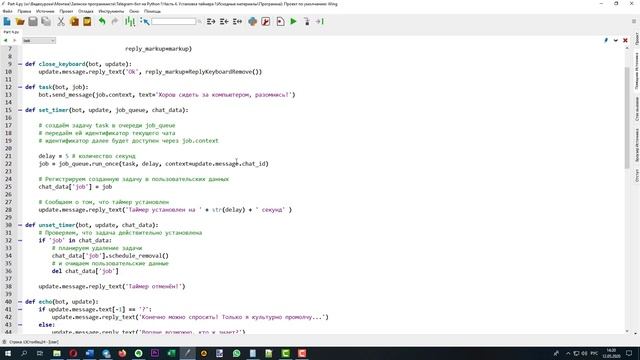
Task: Click the line chat_data['job'] = job
Action: [75, 187]
